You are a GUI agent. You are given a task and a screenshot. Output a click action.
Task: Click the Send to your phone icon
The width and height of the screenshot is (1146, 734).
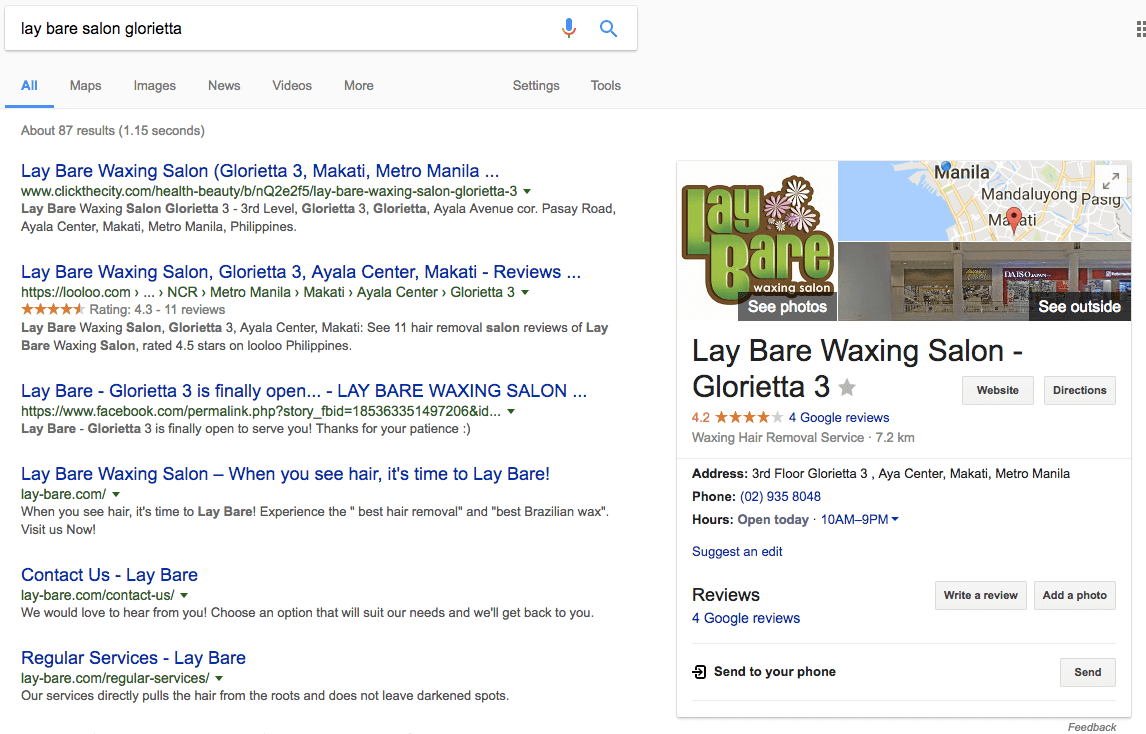(x=699, y=672)
